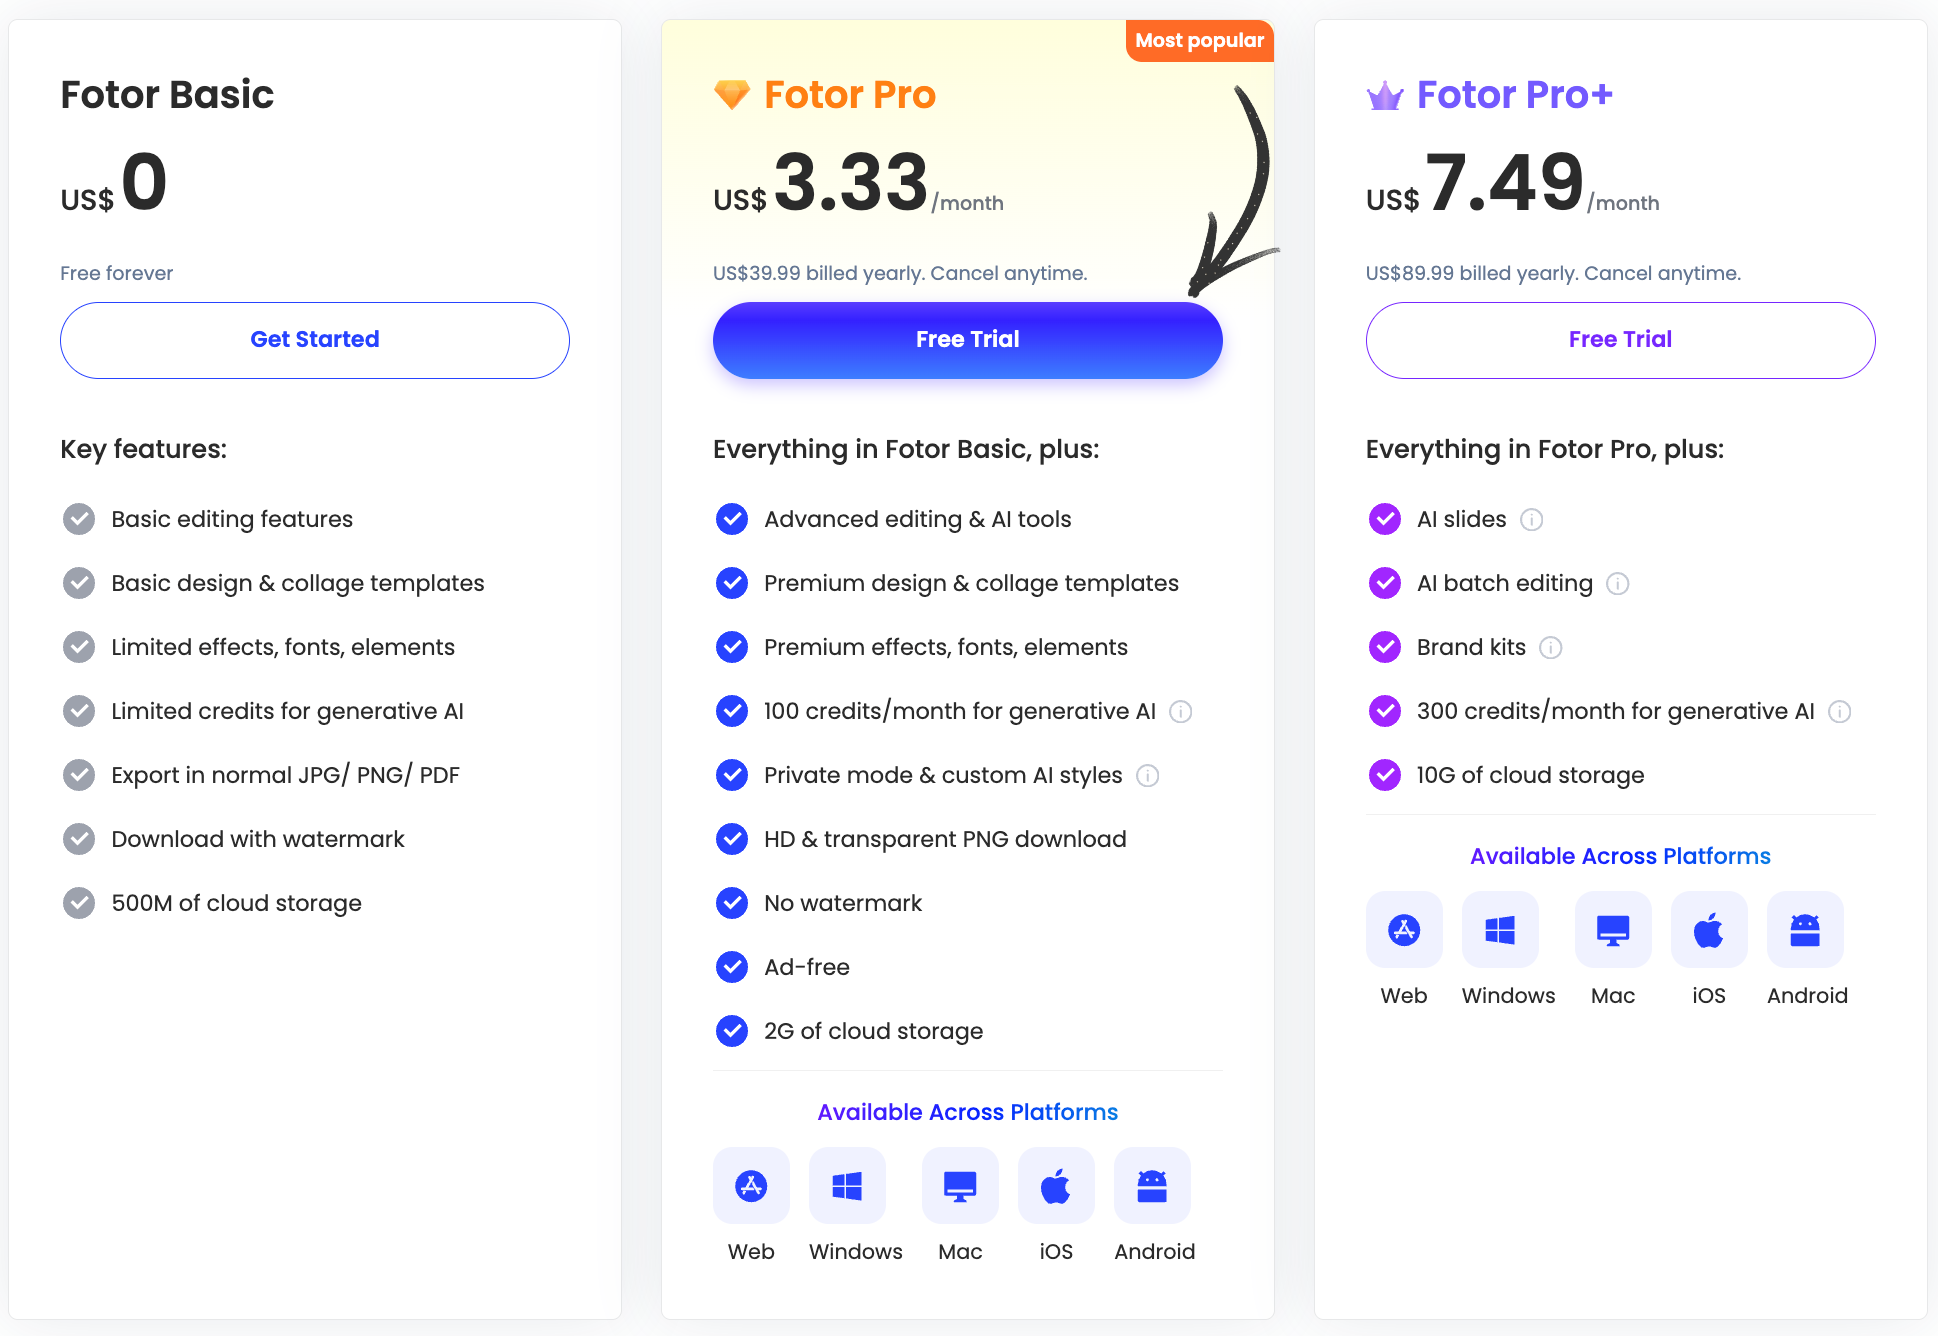Click the orange diamond icon next to Fotor Pro
Image resolution: width=1938 pixels, height=1336 pixels.
coord(732,95)
